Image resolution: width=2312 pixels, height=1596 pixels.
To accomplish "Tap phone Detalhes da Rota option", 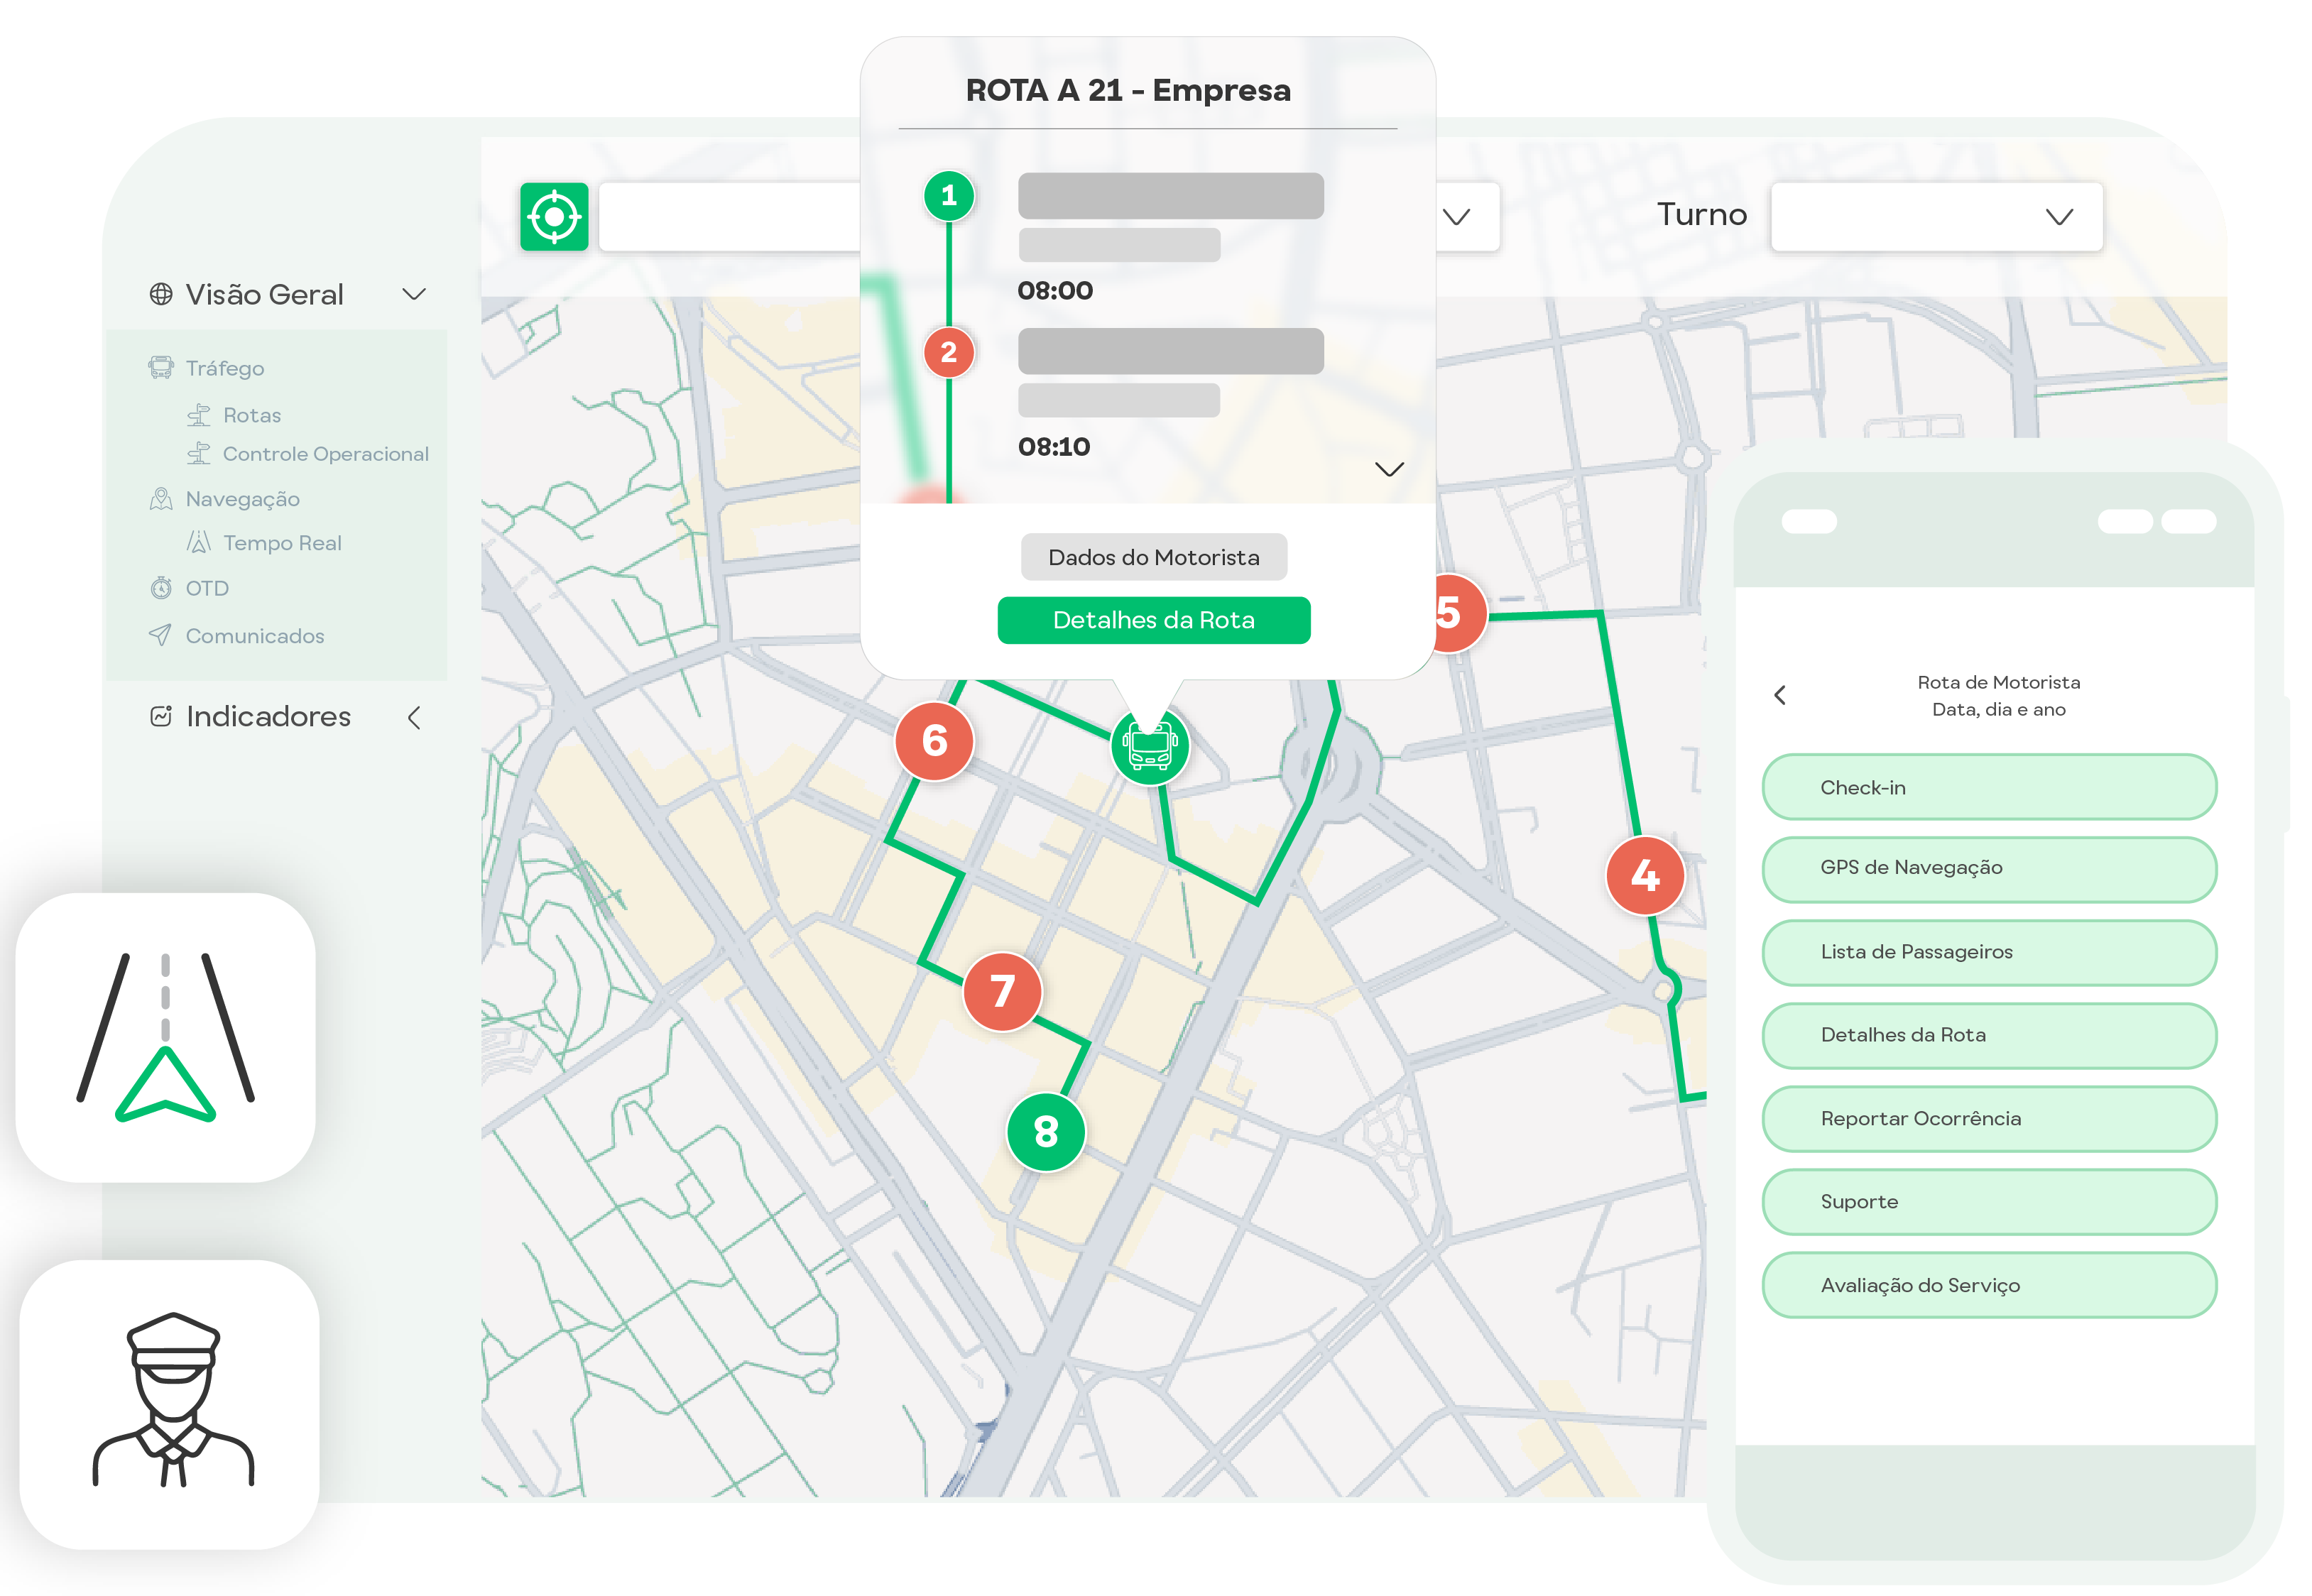I will click(x=1989, y=1035).
